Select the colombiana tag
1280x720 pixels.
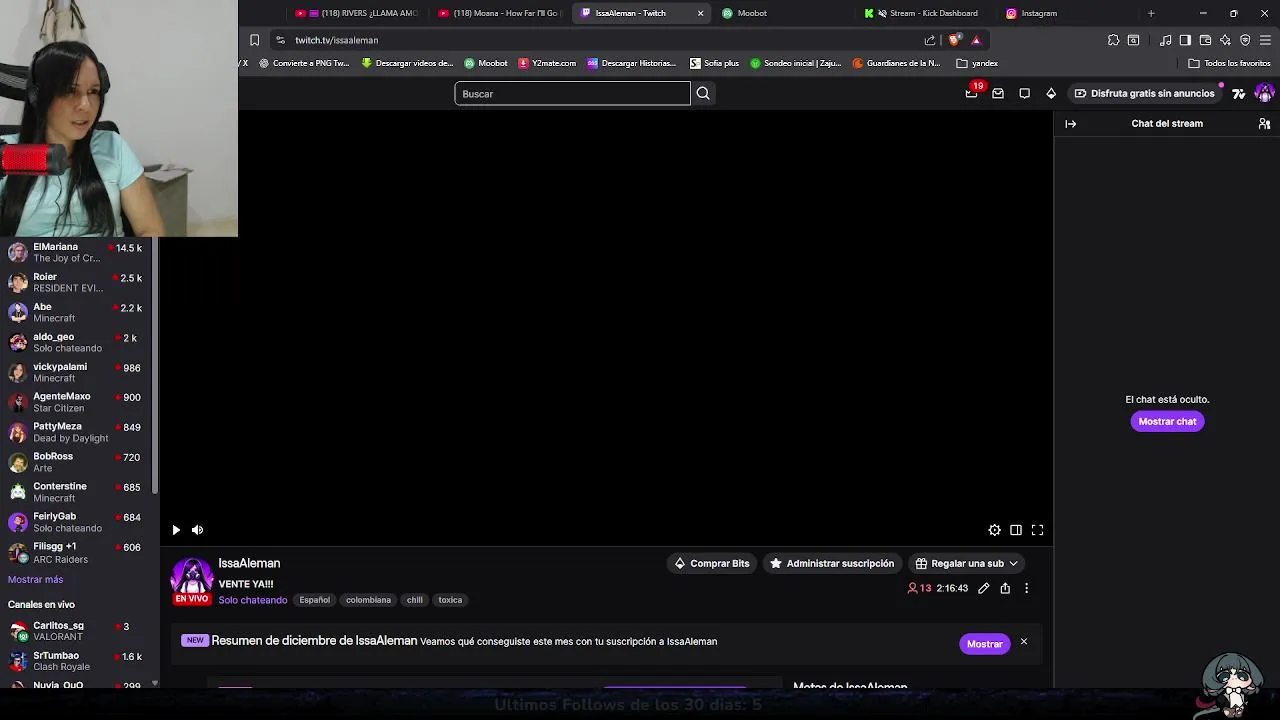pos(368,600)
